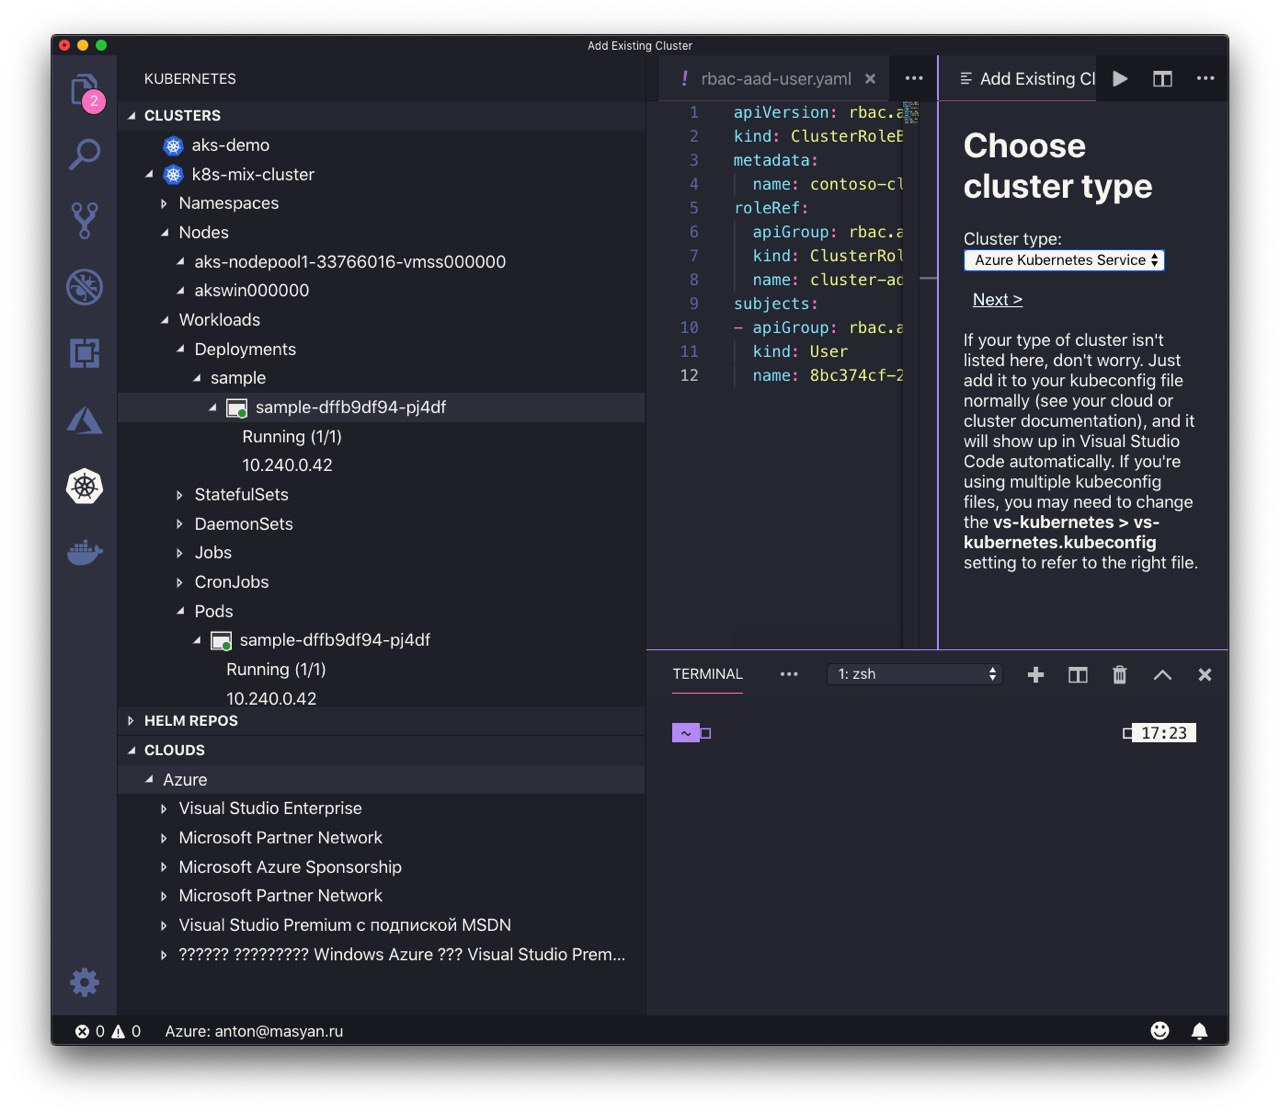
Task: Open the Debug view icon
Action: pyautogui.click(x=84, y=287)
